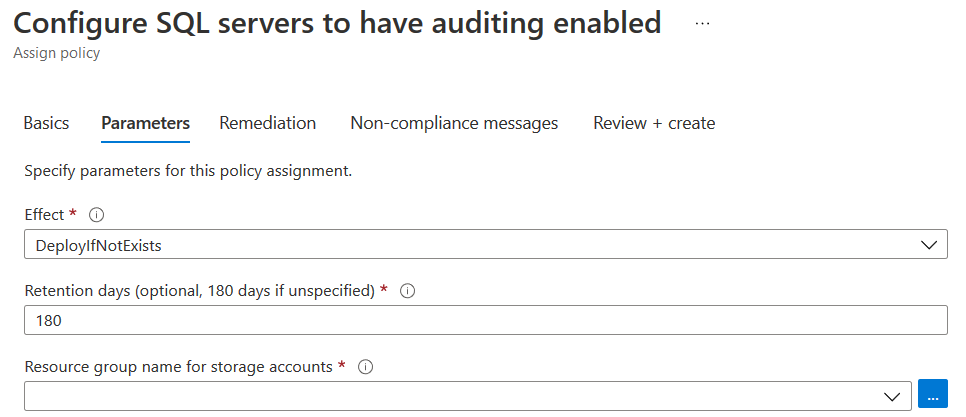Open the ellipsis menu beside the page title
The width and height of the screenshot is (966, 417).
(702, 23)
